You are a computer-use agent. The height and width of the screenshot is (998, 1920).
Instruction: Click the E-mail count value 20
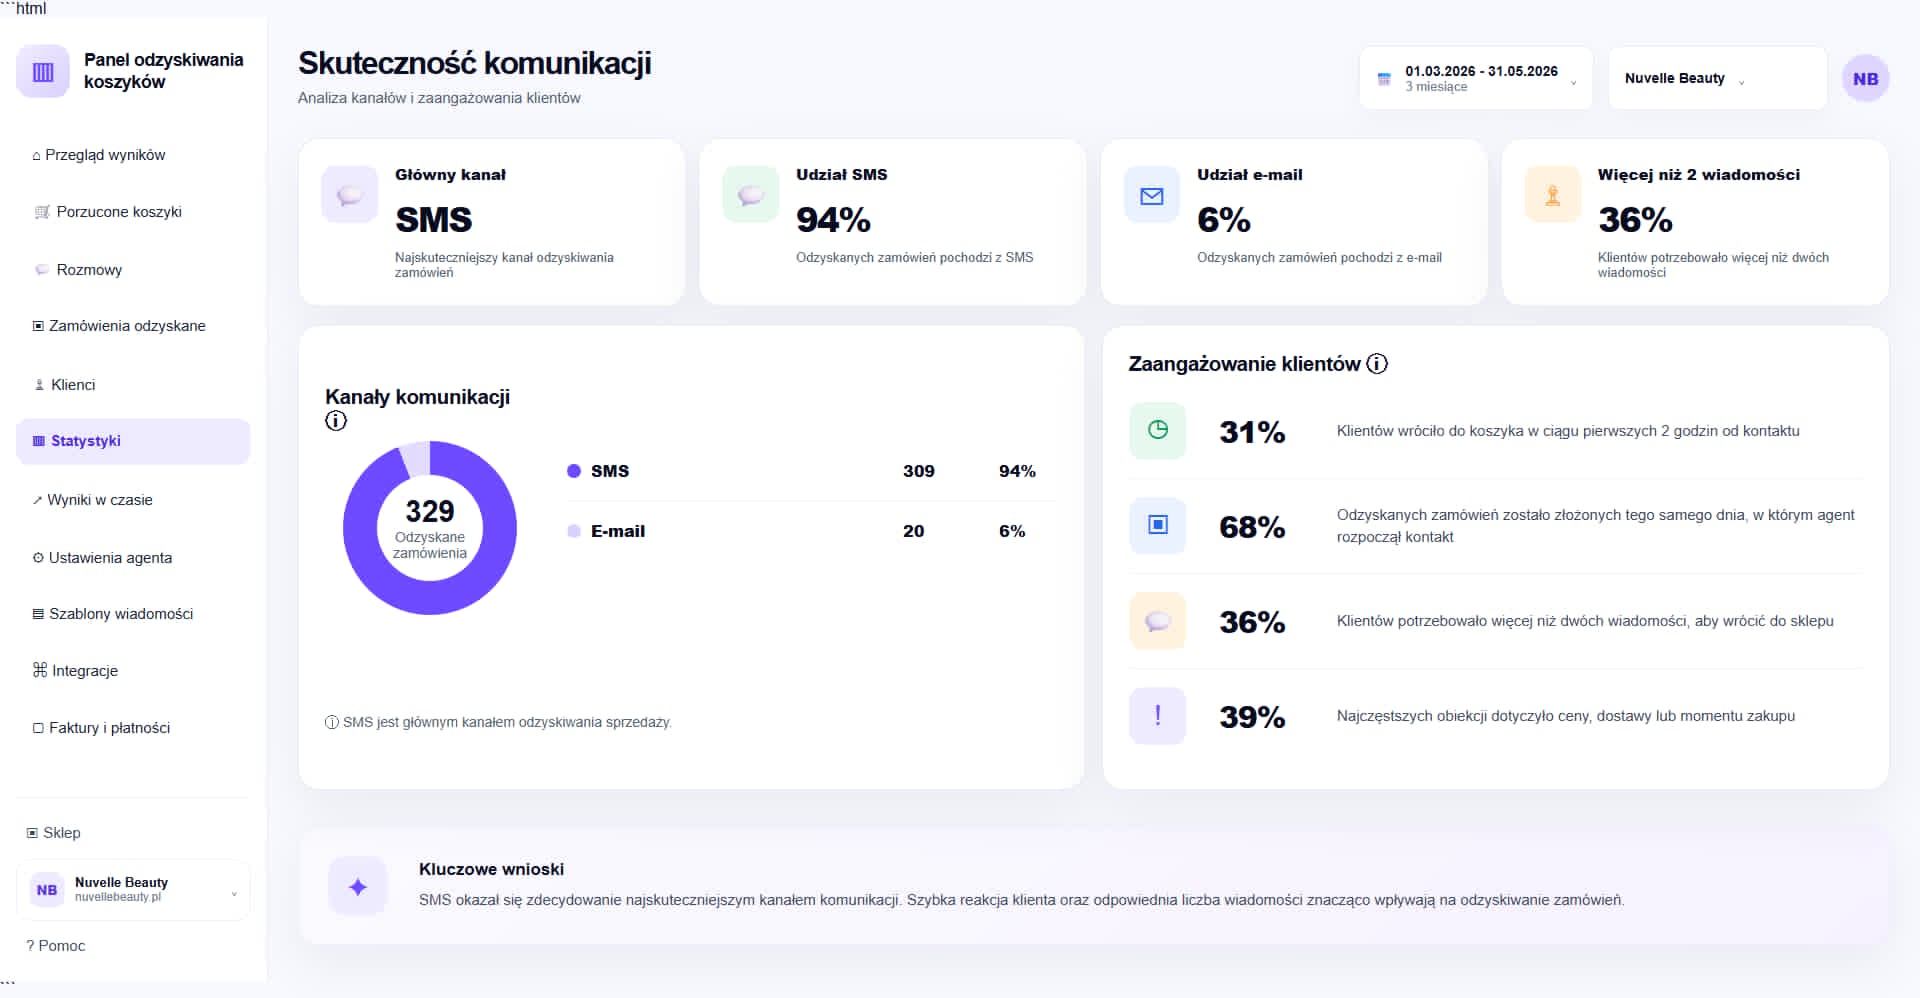click(x=914, y=531)
